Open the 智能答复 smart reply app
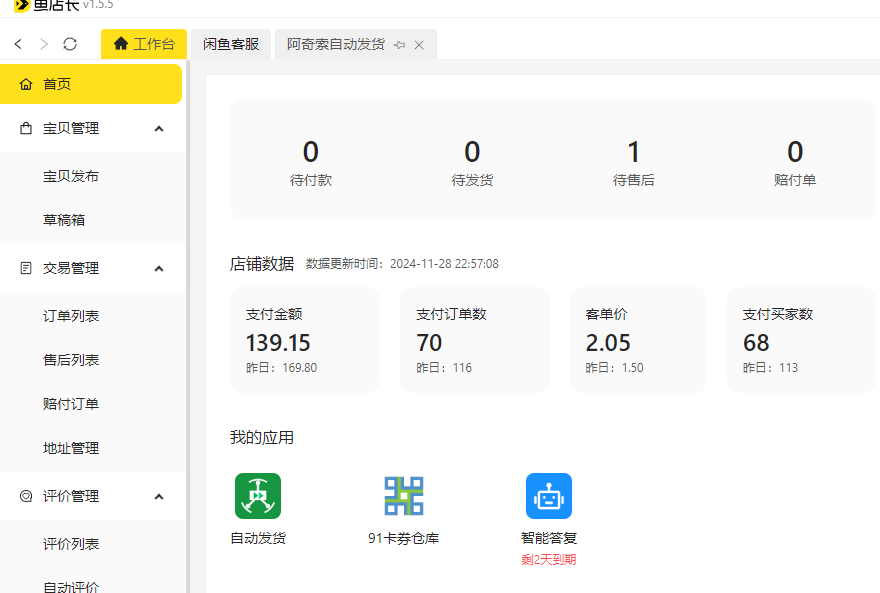Screen dimensions: 880x593 click(x=549, y=495)
